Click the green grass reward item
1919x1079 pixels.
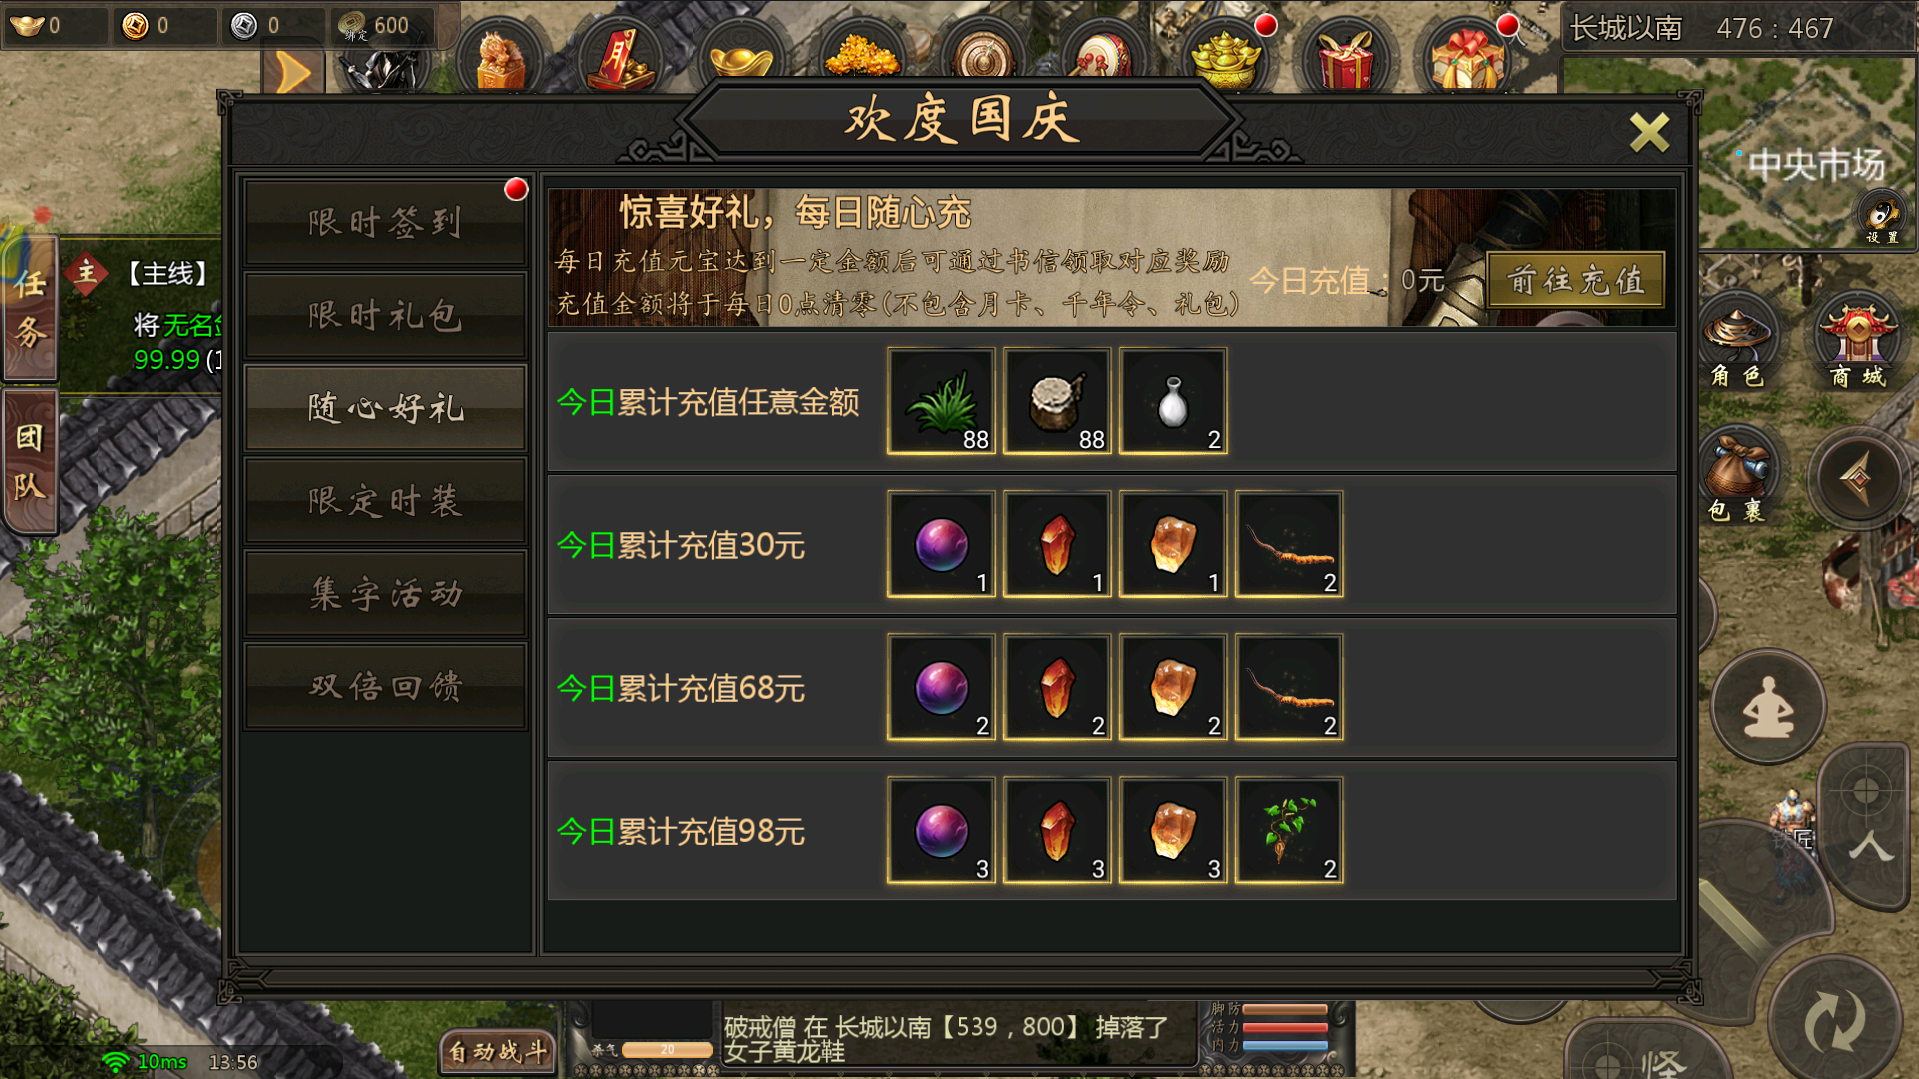click(x=941, y=402)
